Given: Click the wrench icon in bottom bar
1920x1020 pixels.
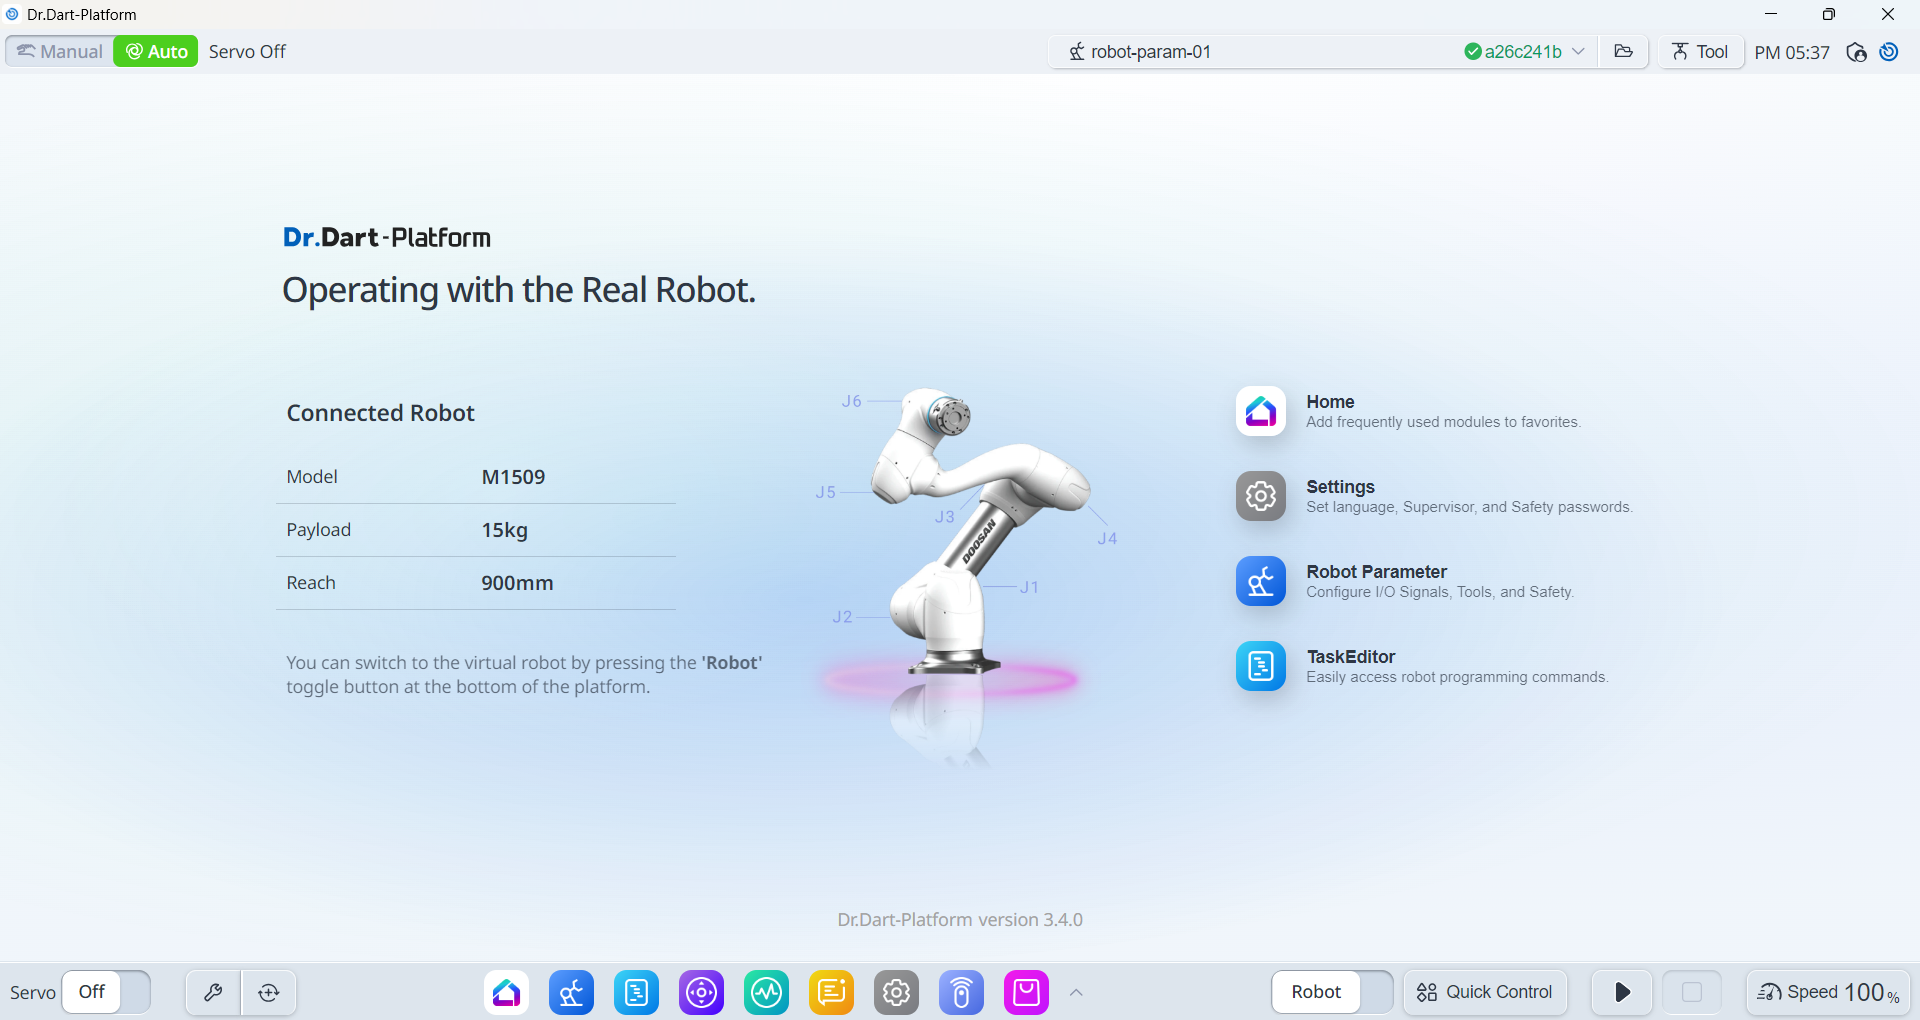Looking at the screenshot, I should pos(213,992).
